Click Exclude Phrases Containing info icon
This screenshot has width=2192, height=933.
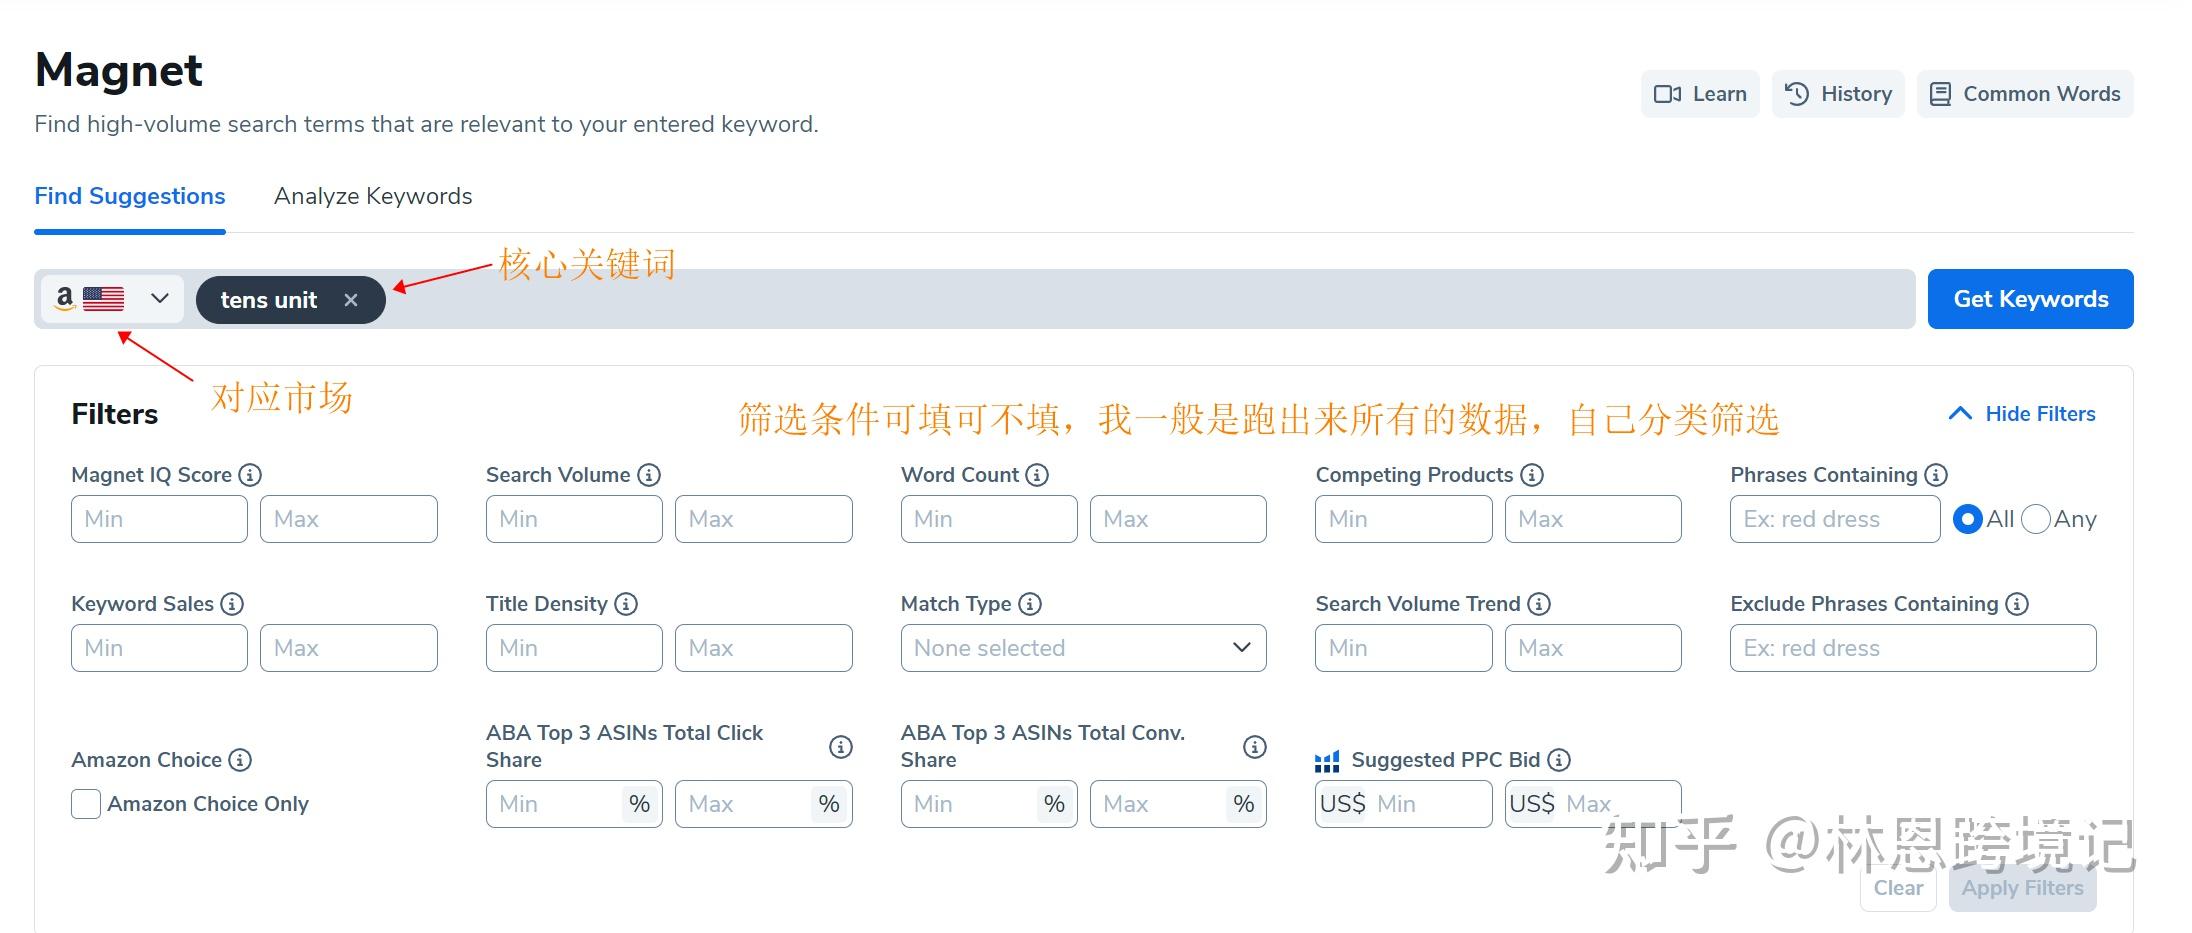[2017, 604]
